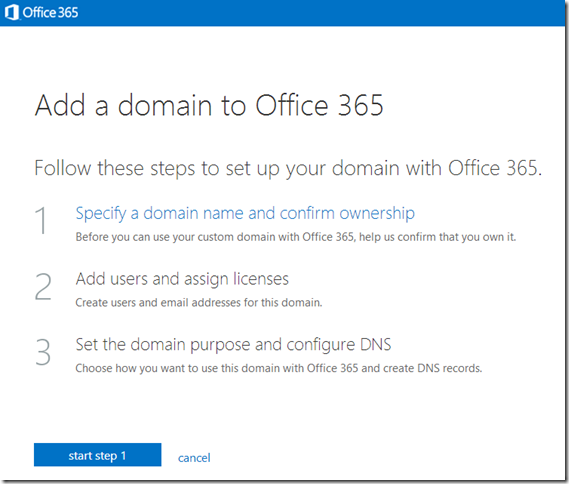Click the Office 365 logo icon
The height and width of the screenshot is (484, 569).
tap(11, 13)
